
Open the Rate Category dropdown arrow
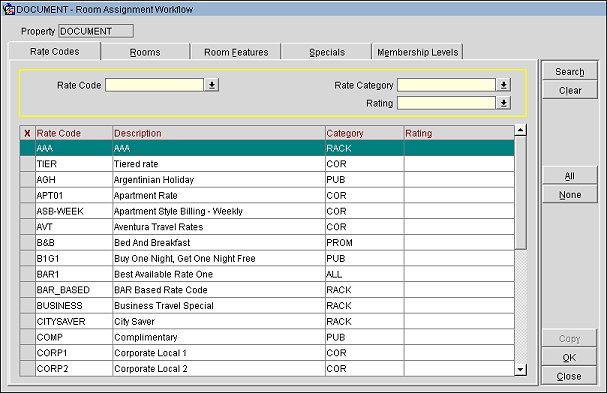[504, 85]
